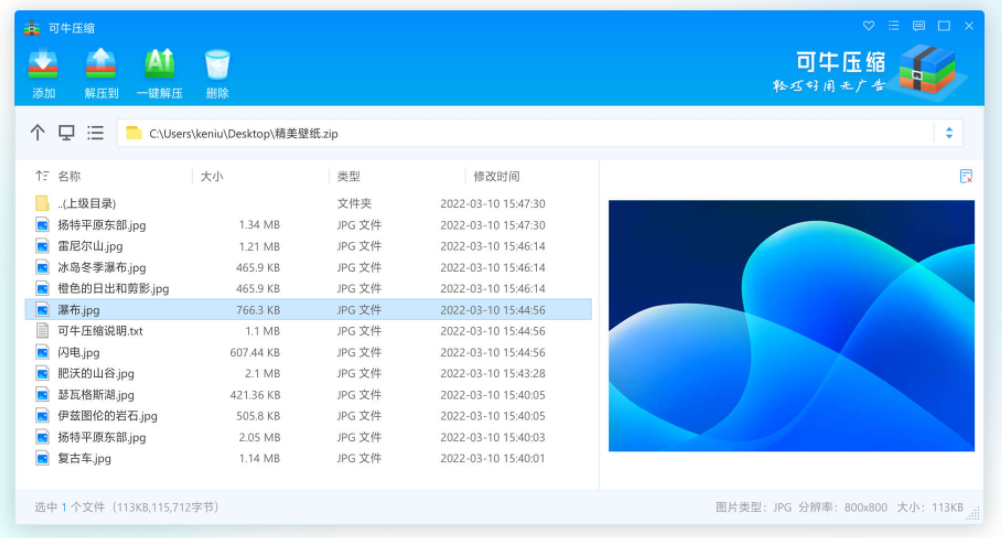Click the 2022-03-10 15:40:03 timestamp
This screenshot has height=538, width=1002.
pyautogui.click(x=493, y=437)
